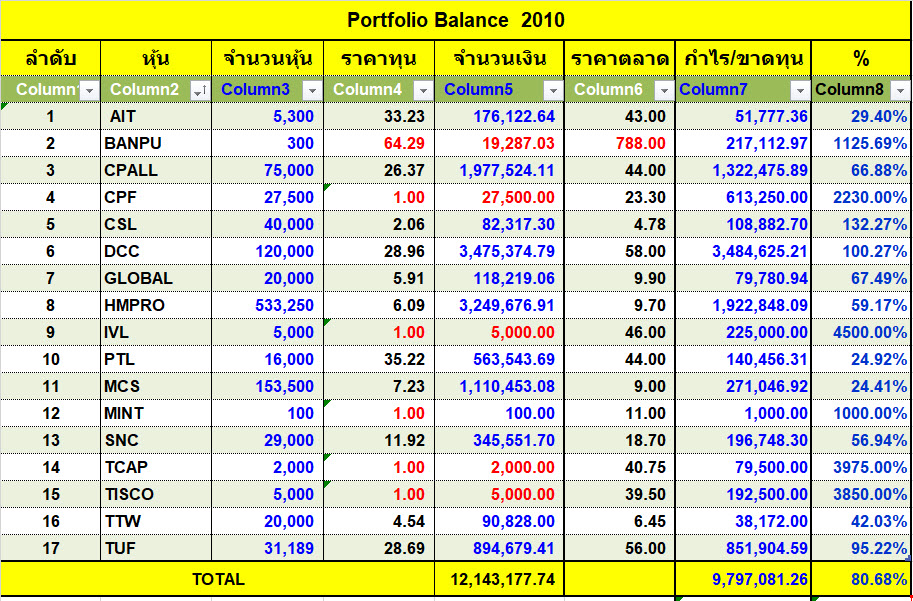Viewport: 913px width, 601px height.
Task: Select the 31,189 share count cell
Action: coord(267,548)
